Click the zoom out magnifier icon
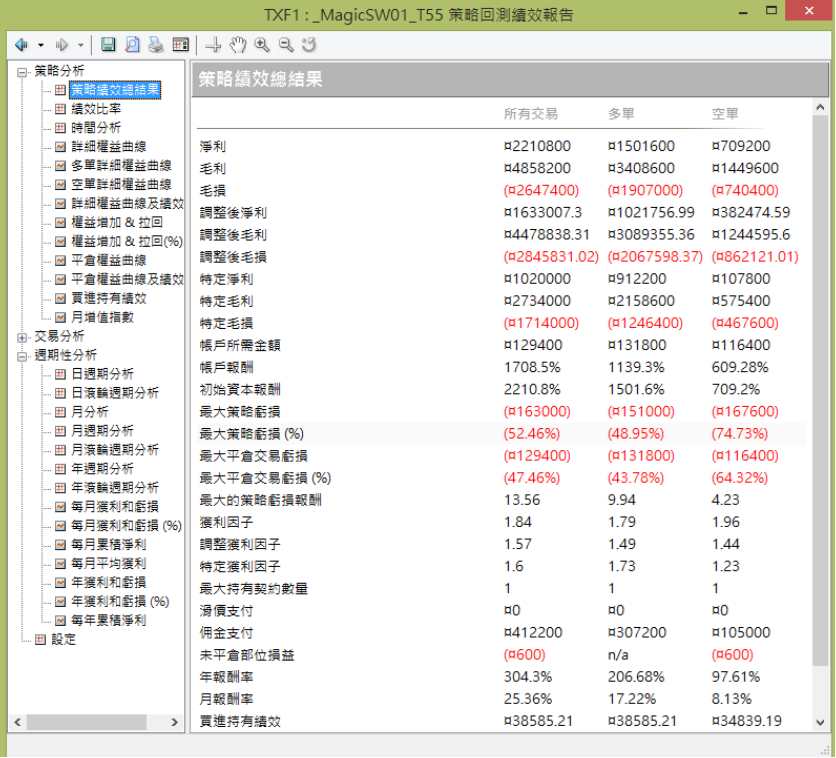The image size is (836, 758). click(x=286, y=45)
